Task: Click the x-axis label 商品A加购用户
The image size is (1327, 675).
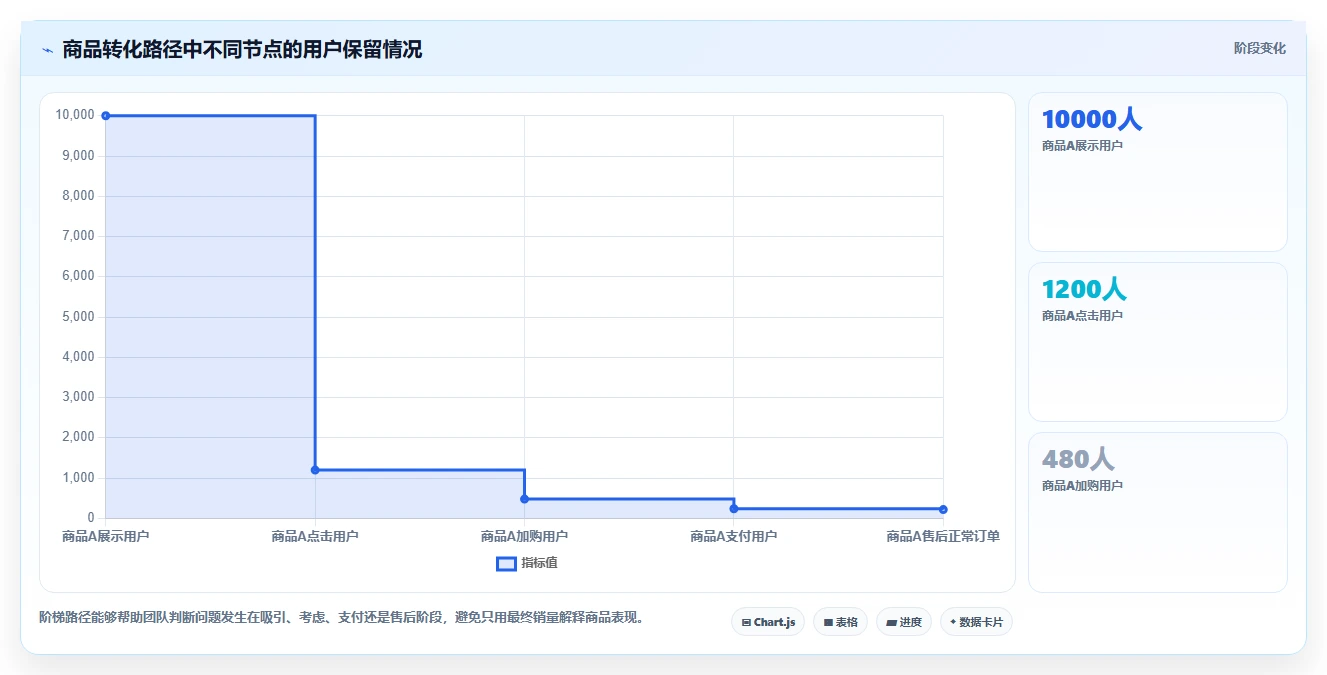Action: point(524,537)
